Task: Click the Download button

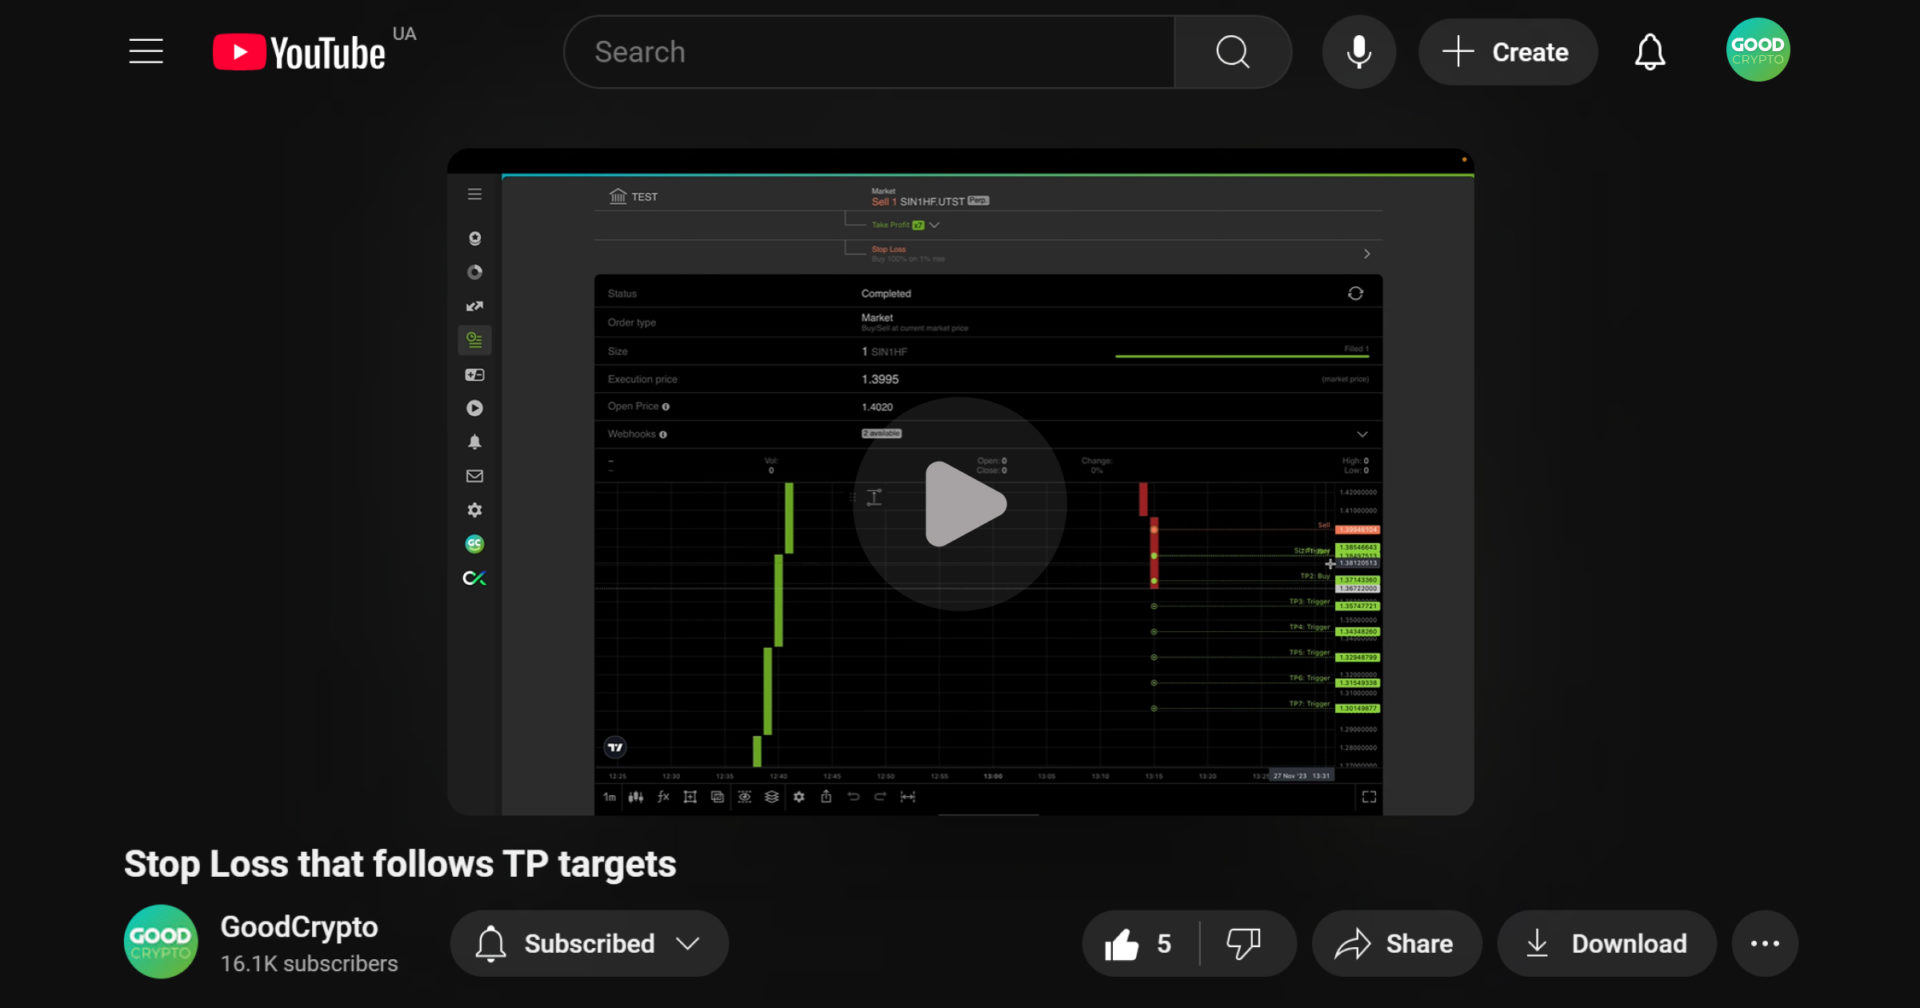Action: (1606, 943)
